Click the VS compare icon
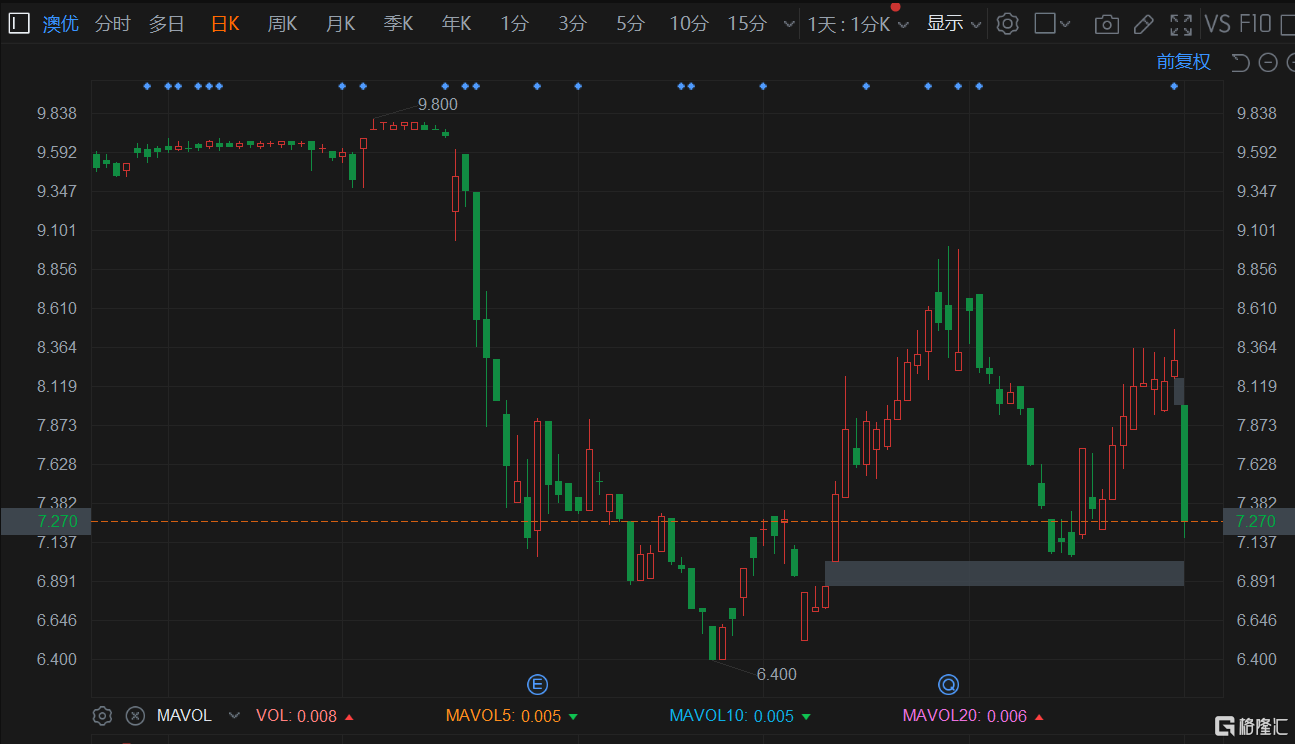Screen dimensions: 1295x744 pyautogui.click(x=1217, y=24)
